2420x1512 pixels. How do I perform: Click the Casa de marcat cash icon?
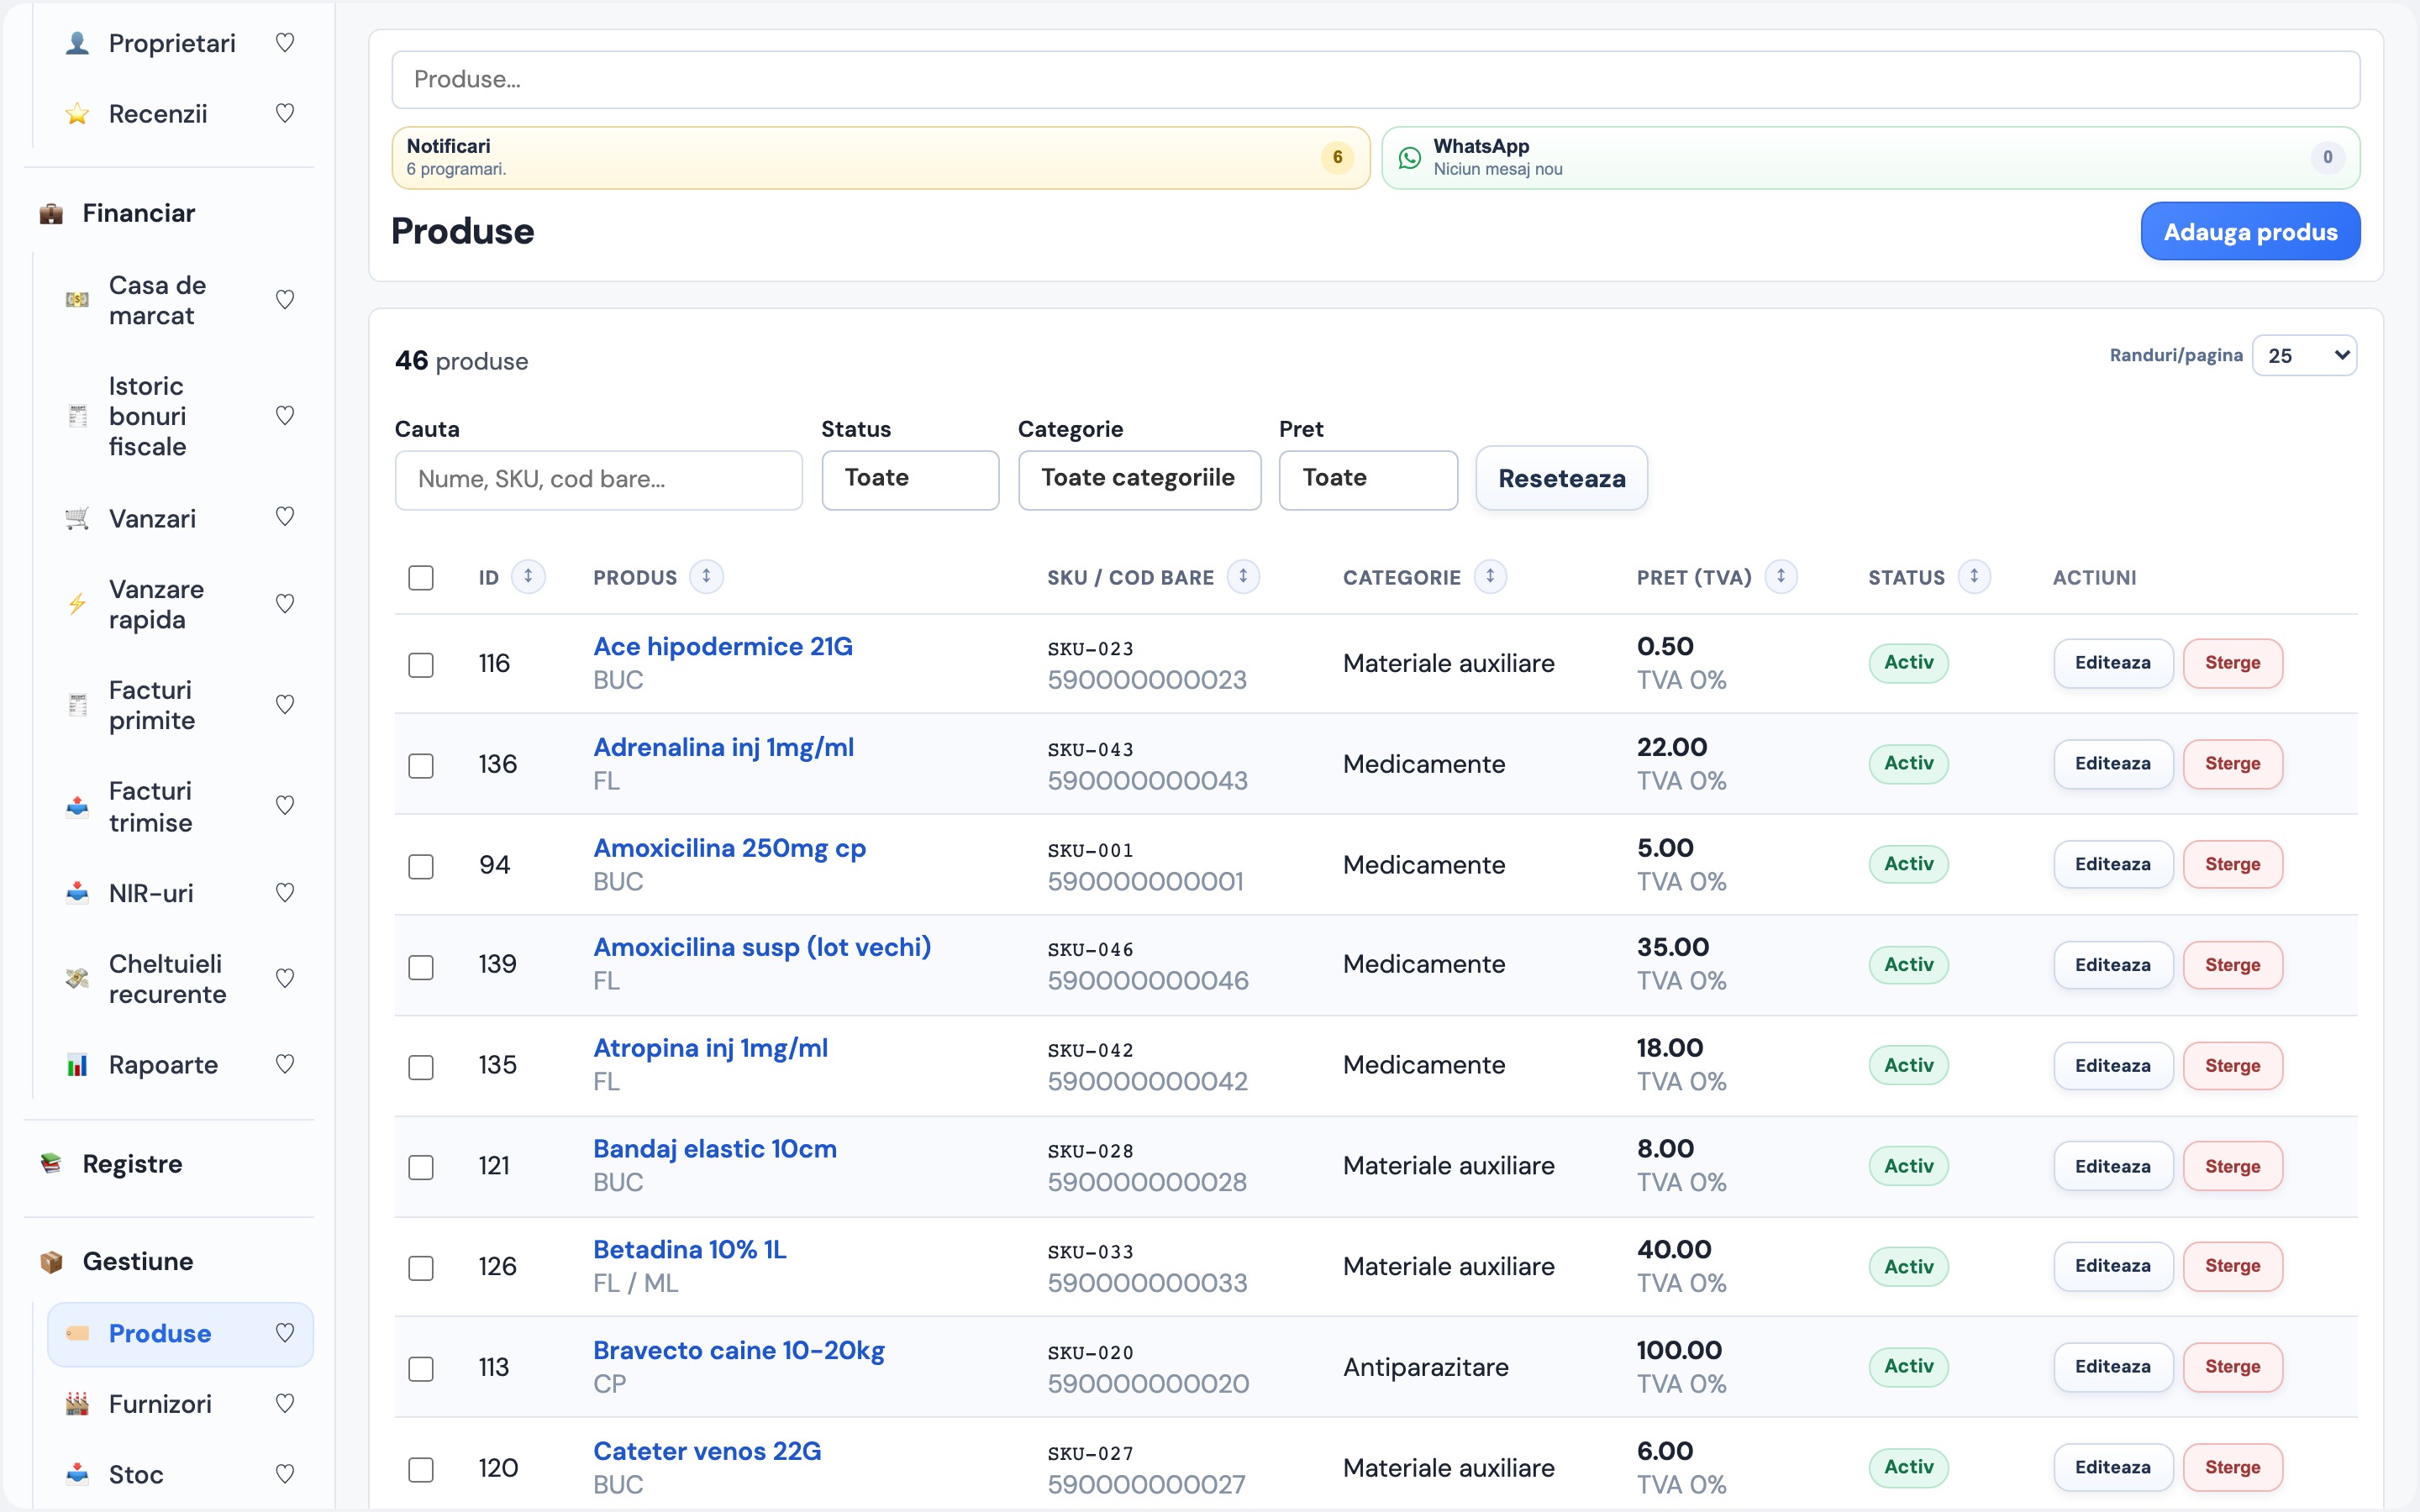point(77,300)
